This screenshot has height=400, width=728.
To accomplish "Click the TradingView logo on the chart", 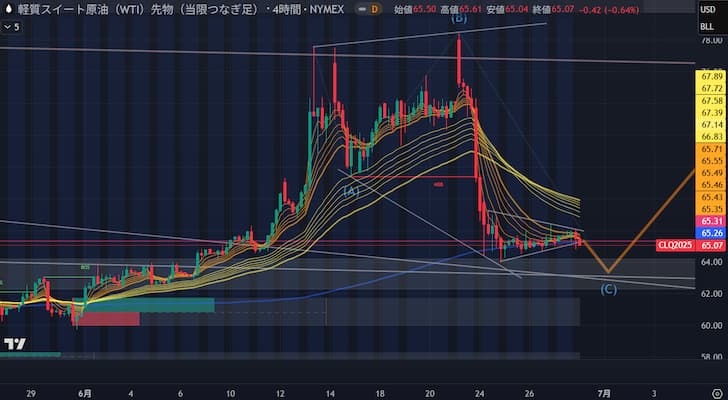I will [15, 344].
